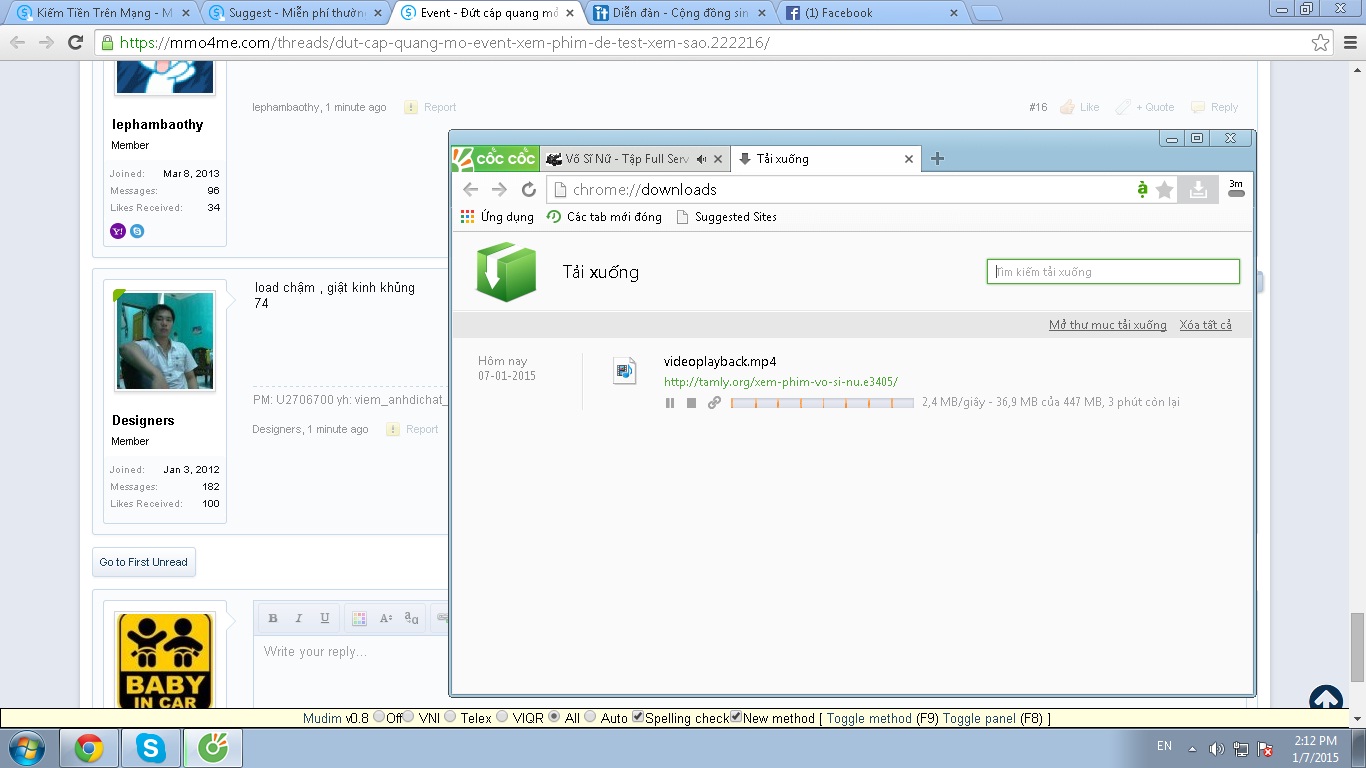The height and width of the screenshot is (768, 1366).
Task: Click Italic in the reply editor toolbar
Action: (x=298, y=619)
